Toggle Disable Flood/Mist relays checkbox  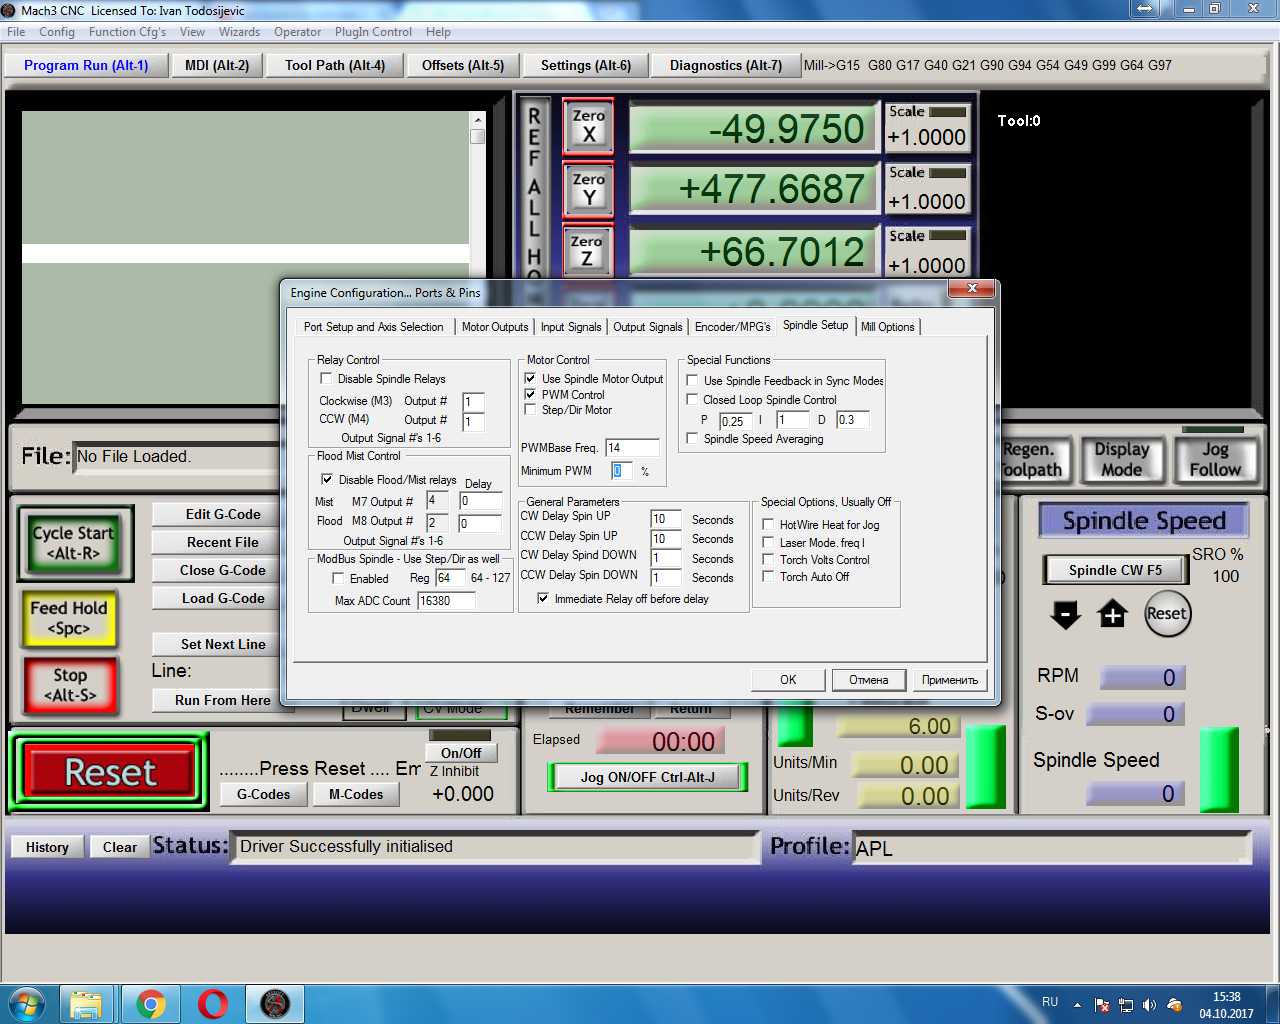327,479
